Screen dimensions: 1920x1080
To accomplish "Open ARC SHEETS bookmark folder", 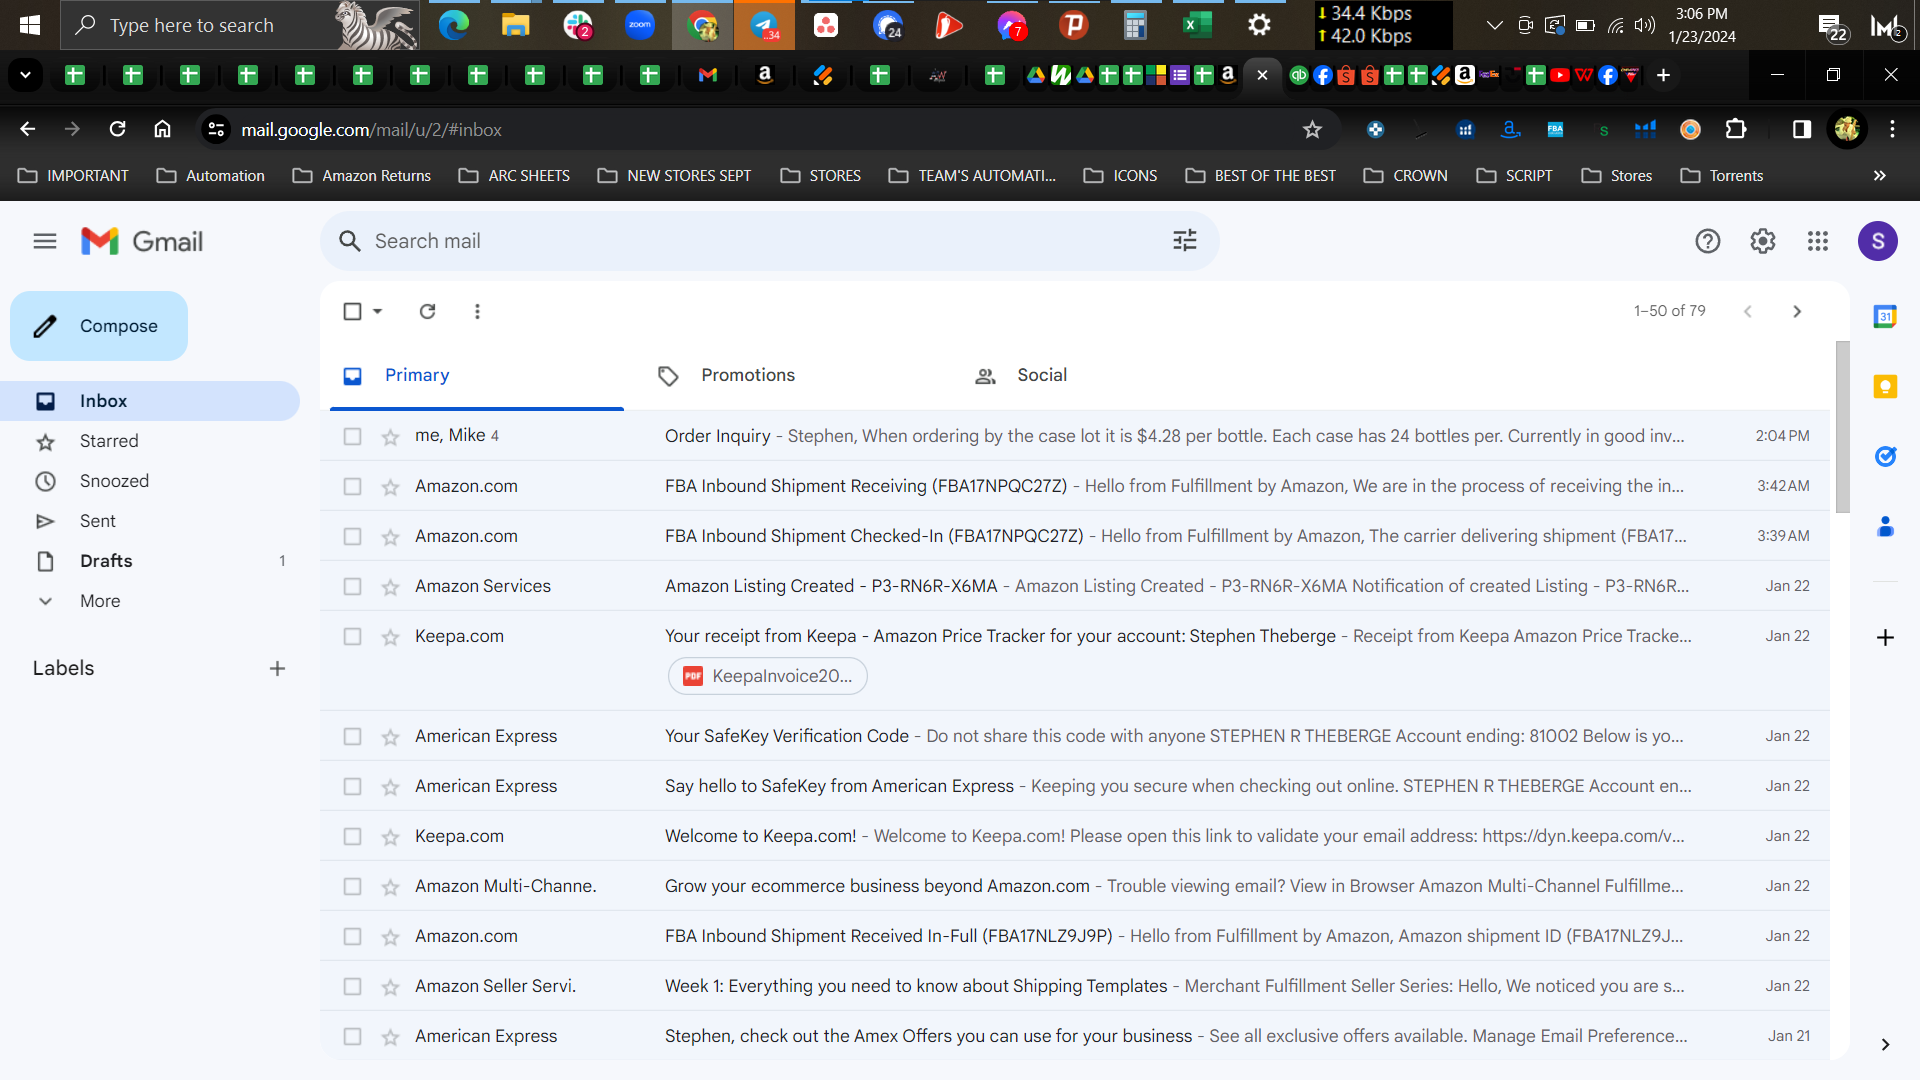I will point(515,175).
